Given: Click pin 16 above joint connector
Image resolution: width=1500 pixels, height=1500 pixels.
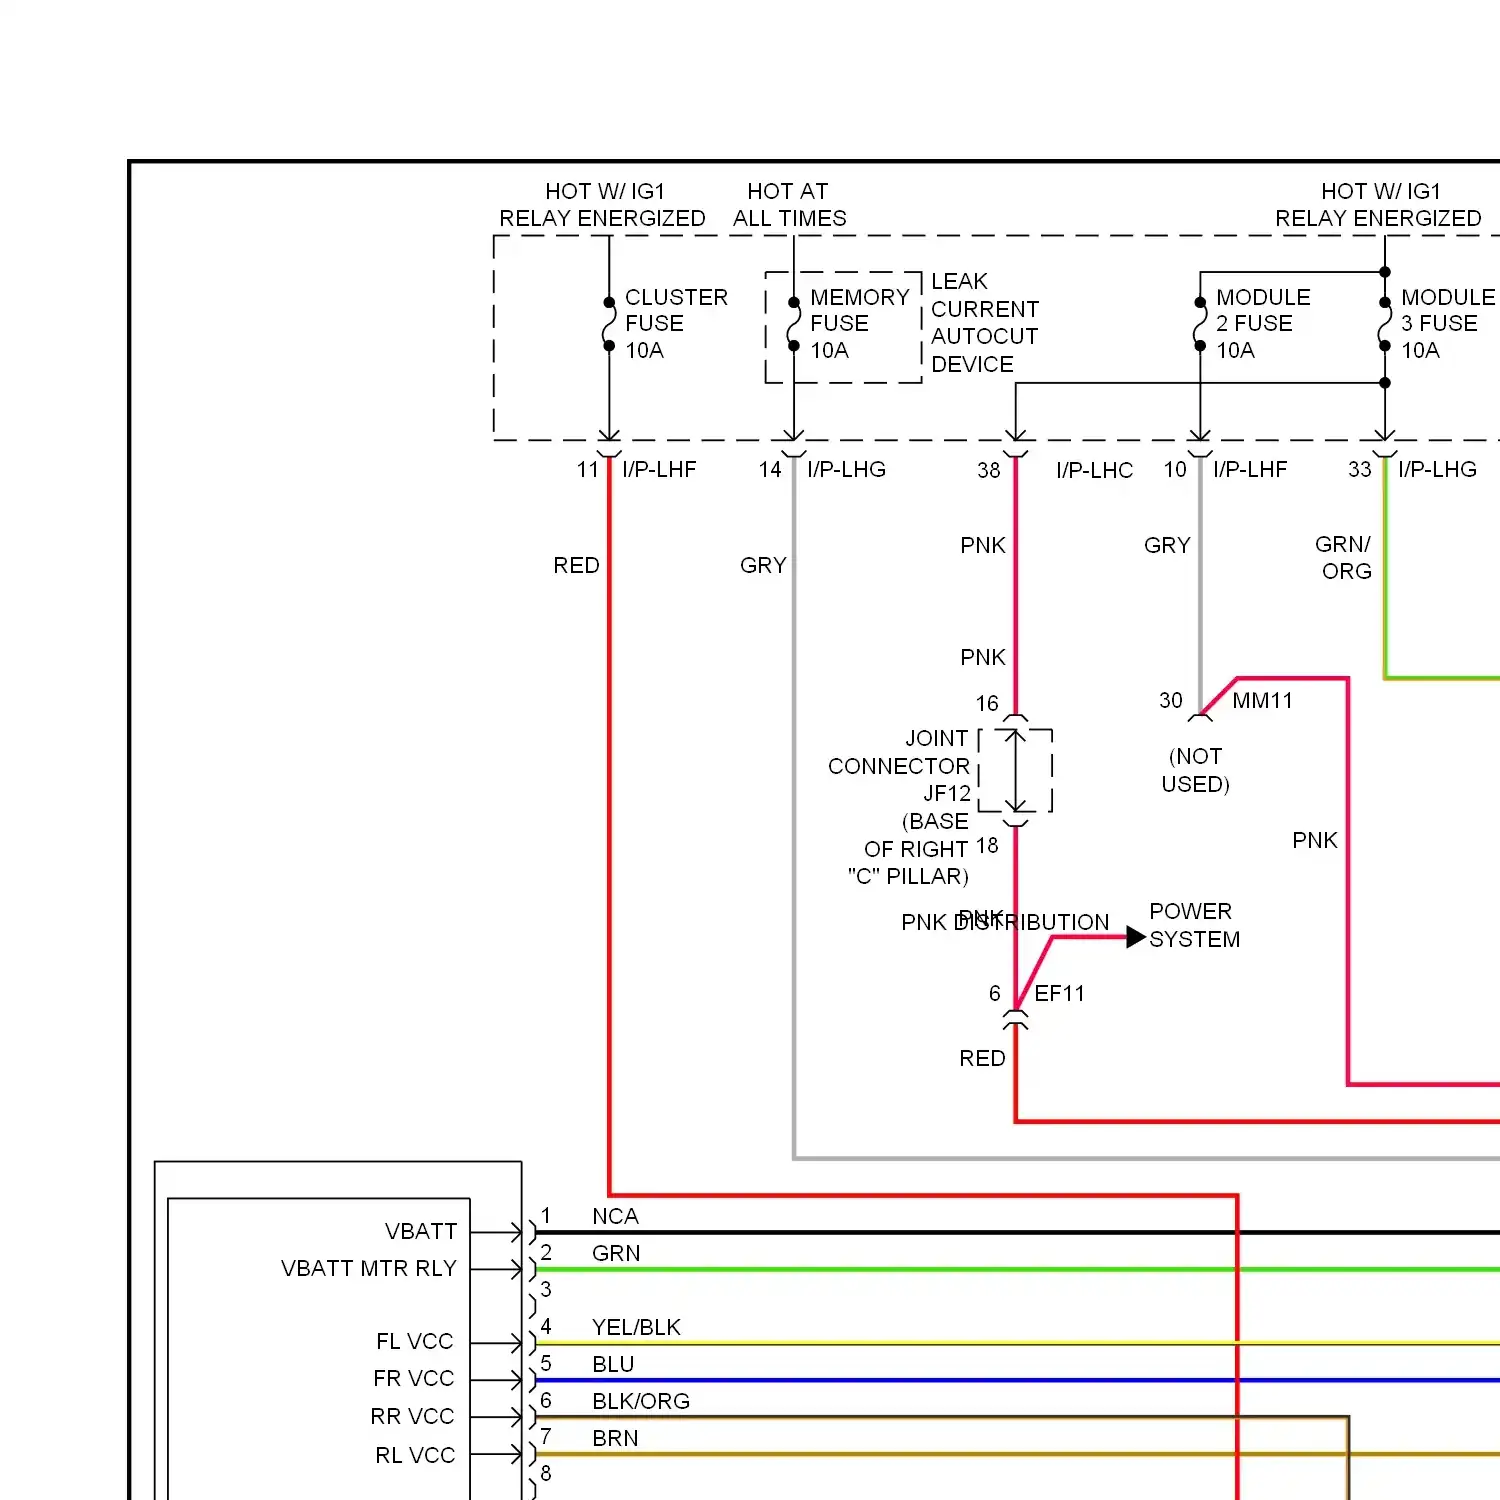Looking at the screenshot, I should [x=987, y=704].
